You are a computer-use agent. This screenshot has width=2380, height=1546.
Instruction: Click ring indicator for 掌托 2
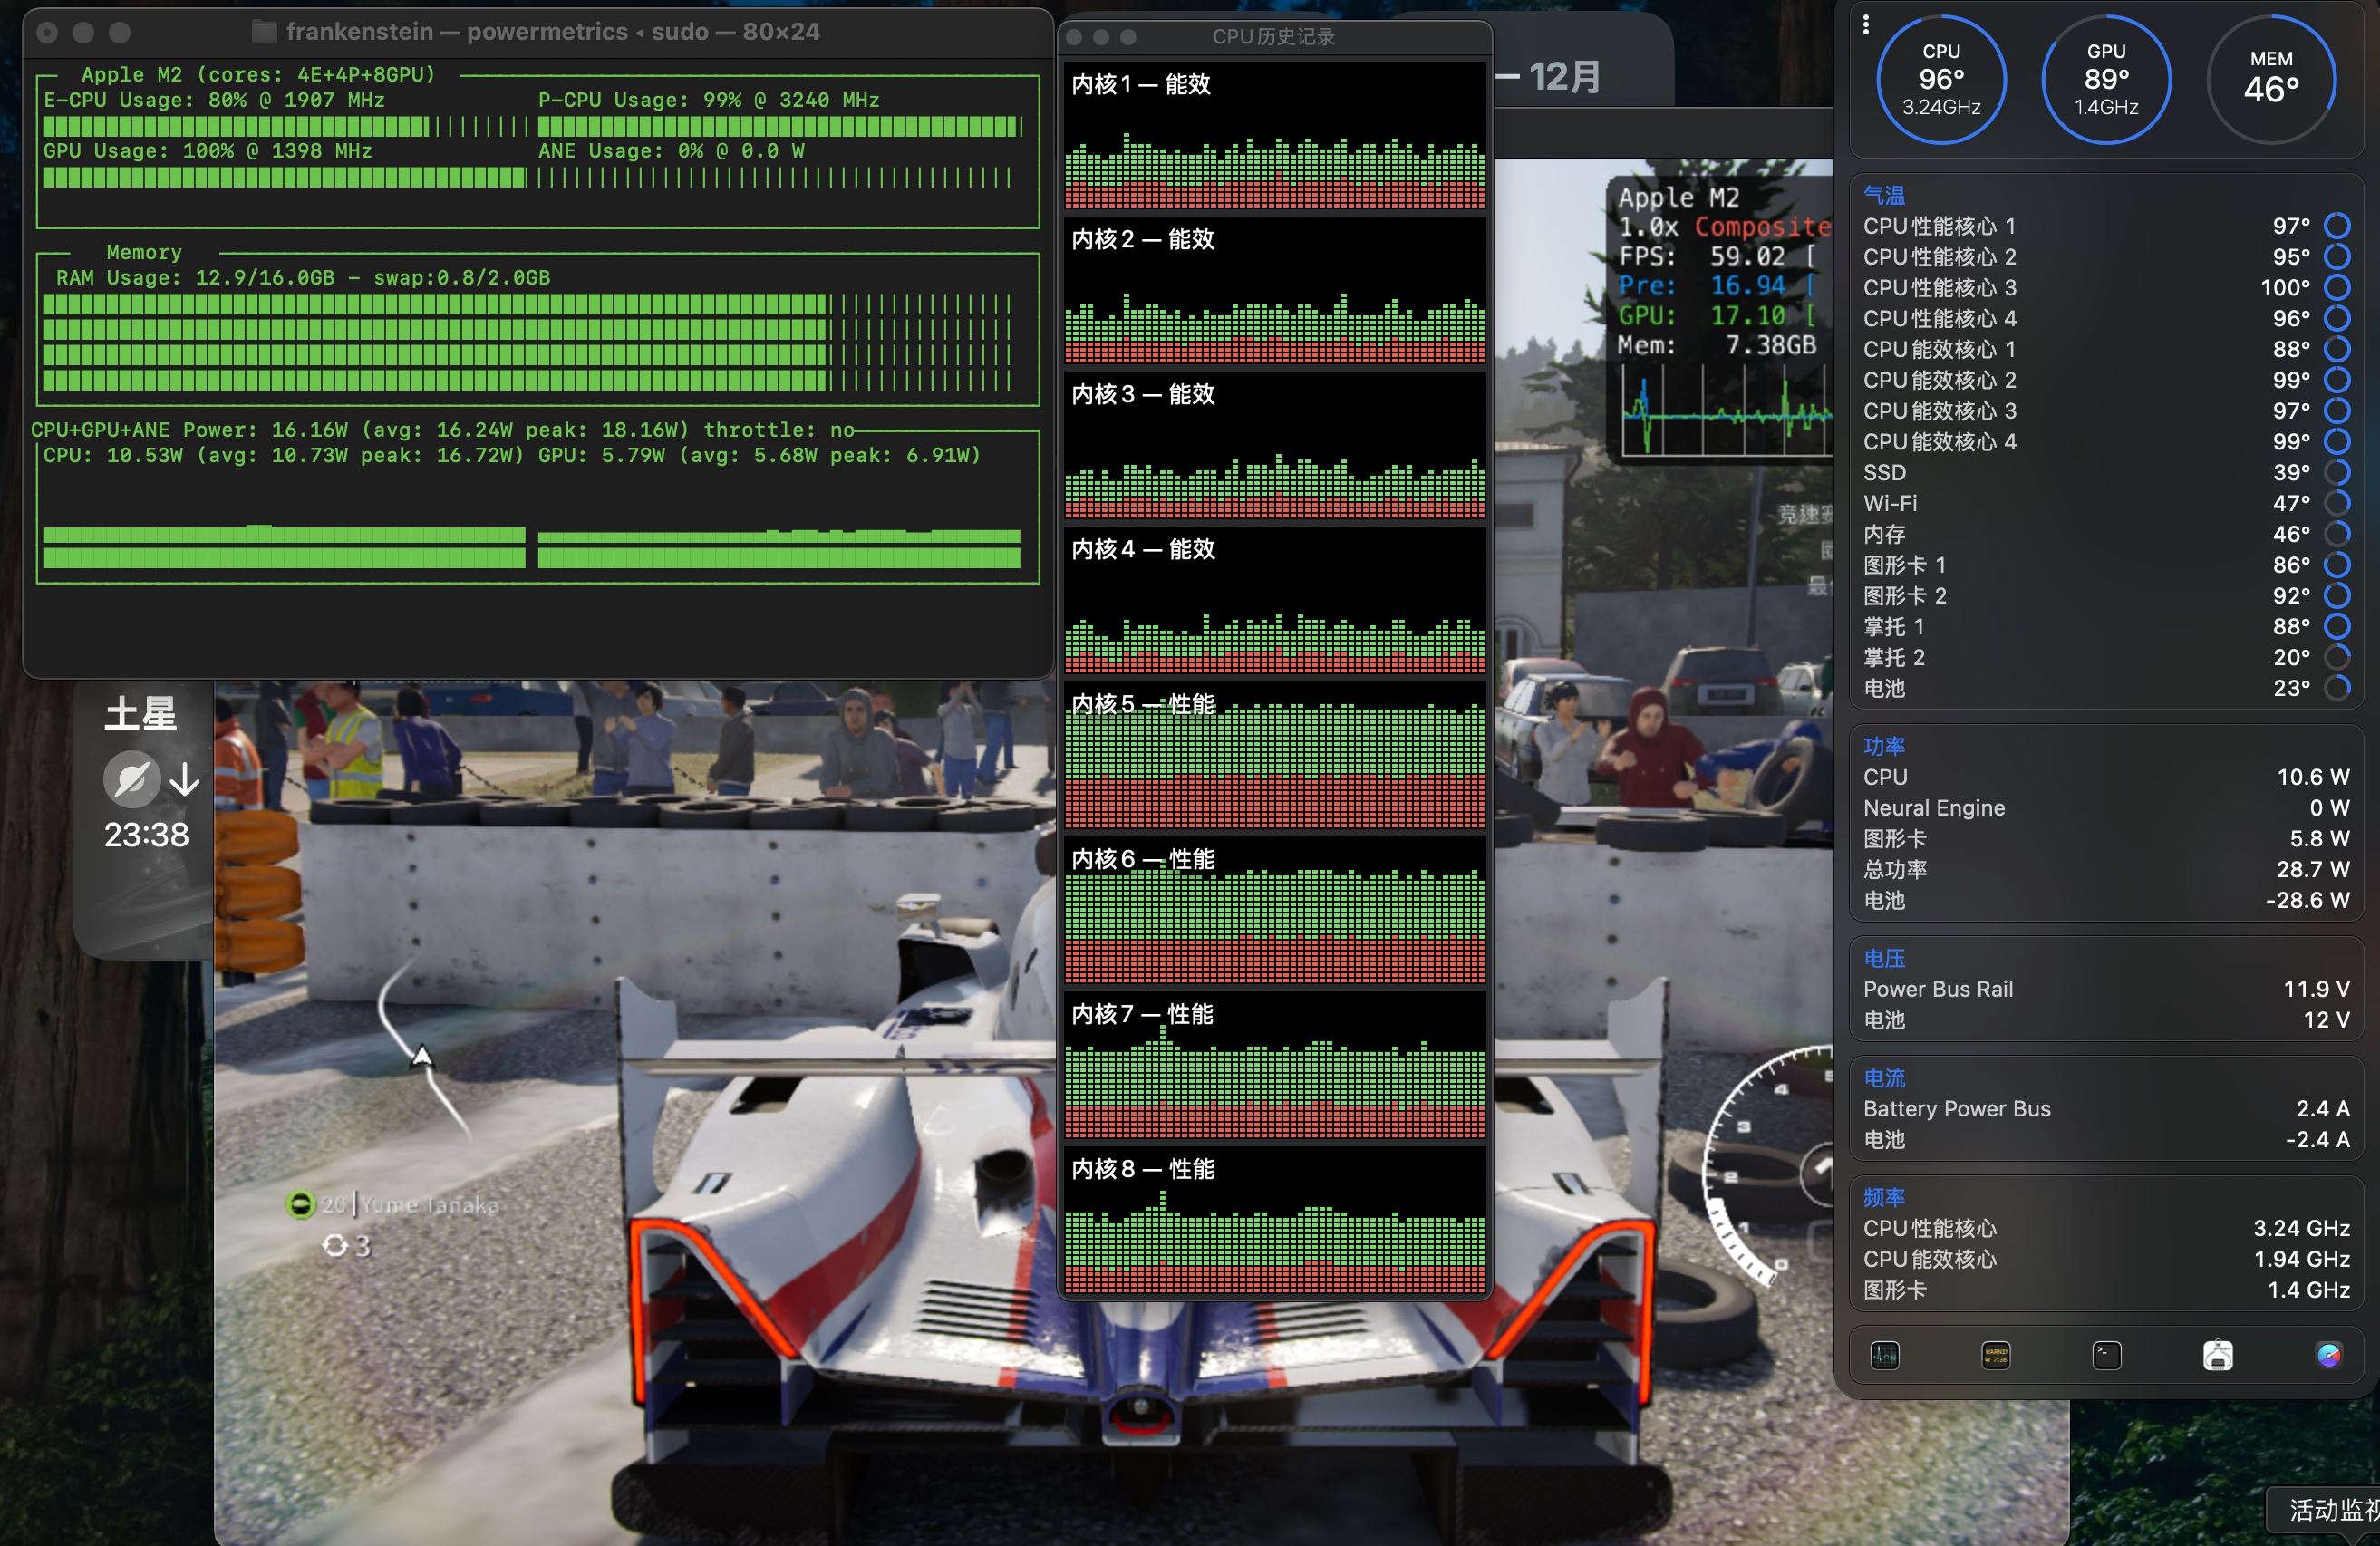(2337, 657)
